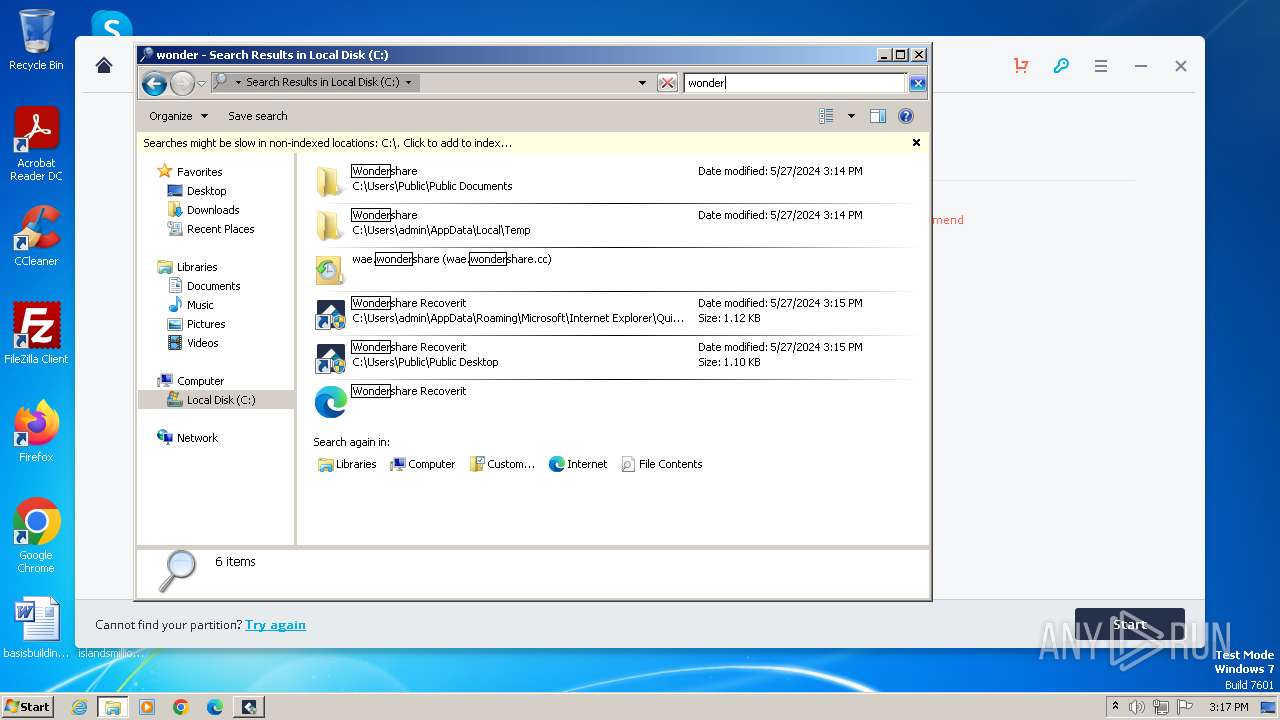Open Windows Media Player taskbar icon
The width and height of the screenshot is (1280, 720).
pyautogui.click(x=147, y=707)
